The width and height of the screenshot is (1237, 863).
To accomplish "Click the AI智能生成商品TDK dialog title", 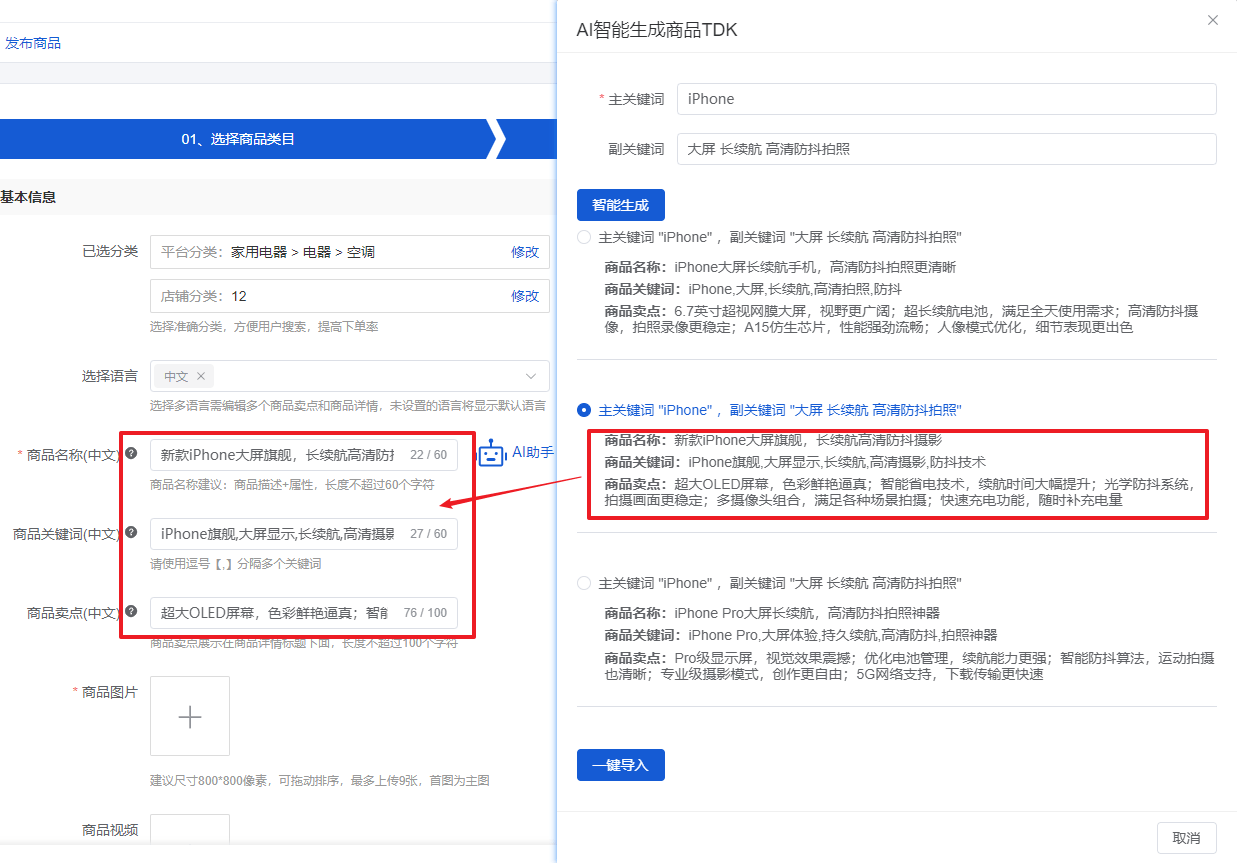I will click(x=657, y=30).
